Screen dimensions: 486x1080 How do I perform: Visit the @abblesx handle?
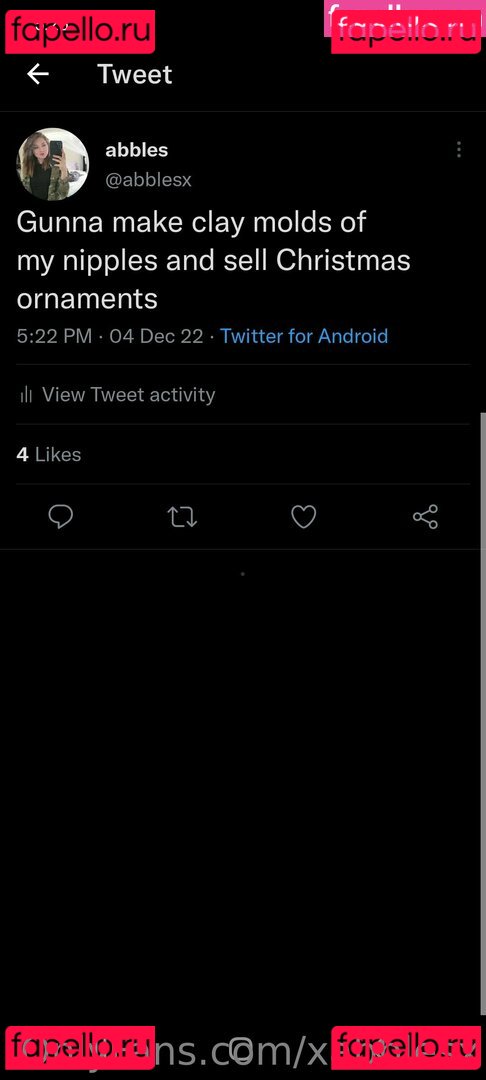pos(148,180)
